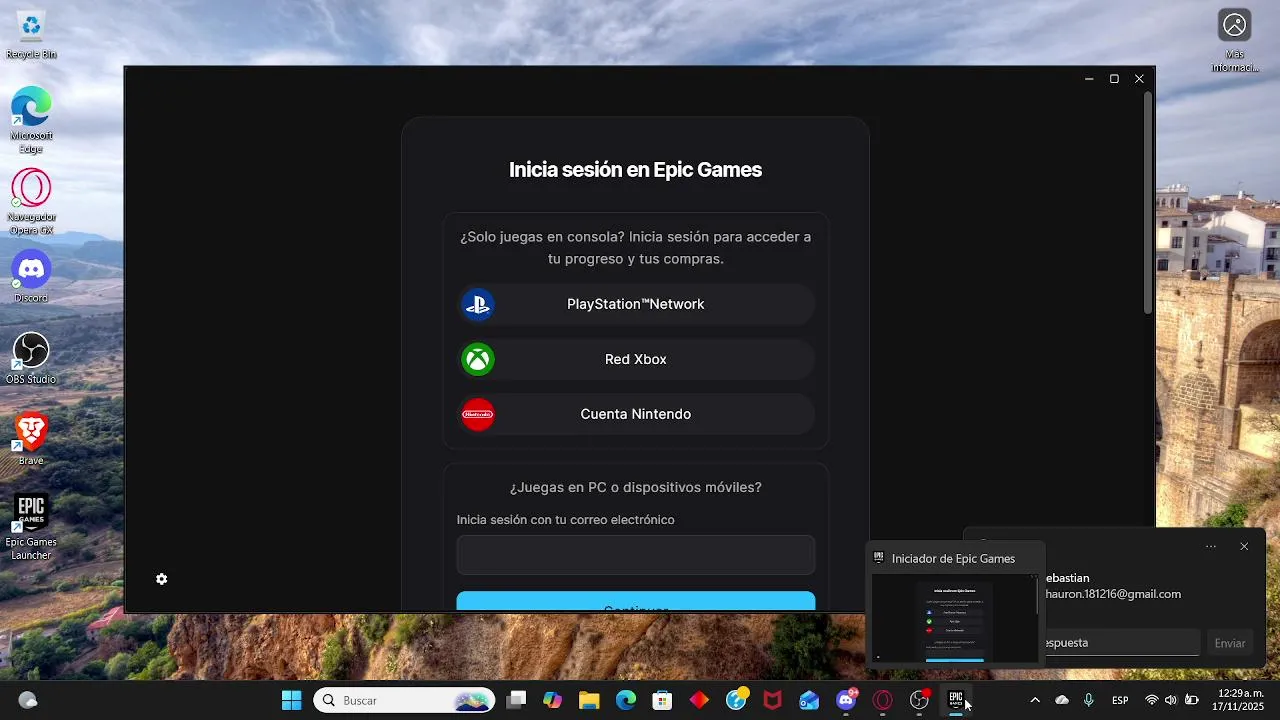Open File Explorer in the taskbar
The width and height of the screenshot is (1280, 720).
(589, 700)
